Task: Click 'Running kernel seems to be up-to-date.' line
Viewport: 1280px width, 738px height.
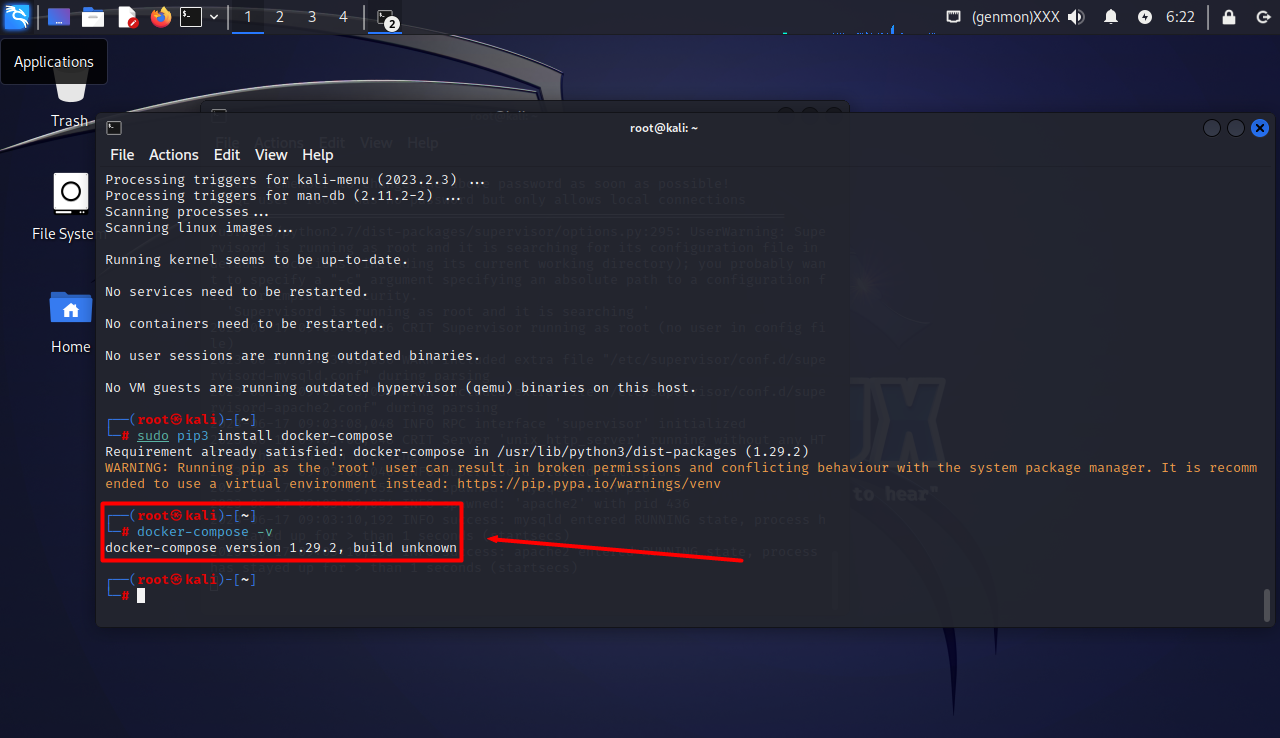Action: (x=257, y=260)
